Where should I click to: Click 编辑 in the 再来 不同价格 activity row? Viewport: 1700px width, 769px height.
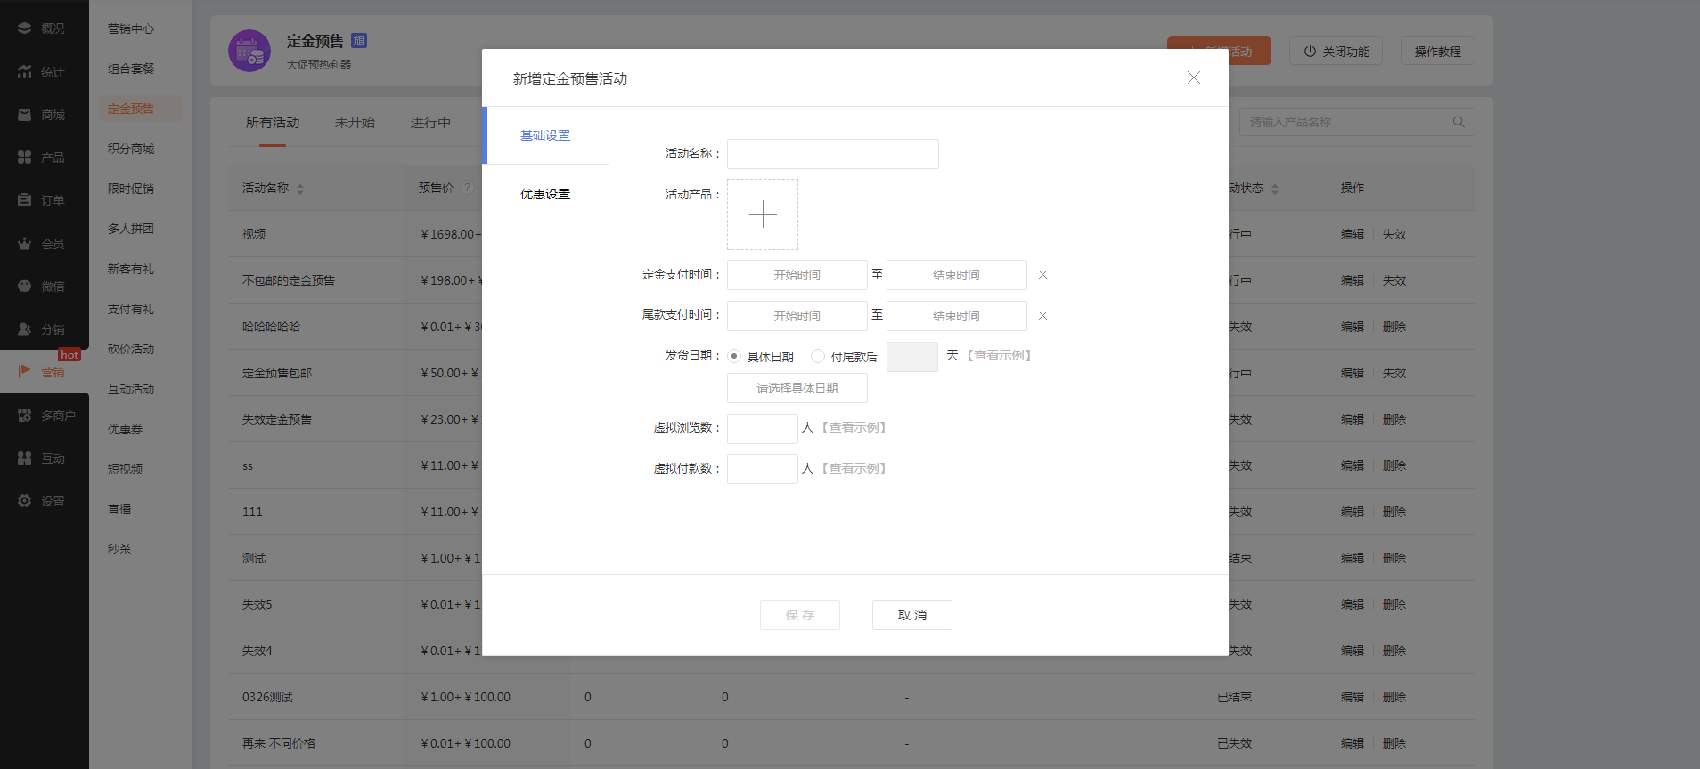1352,743
